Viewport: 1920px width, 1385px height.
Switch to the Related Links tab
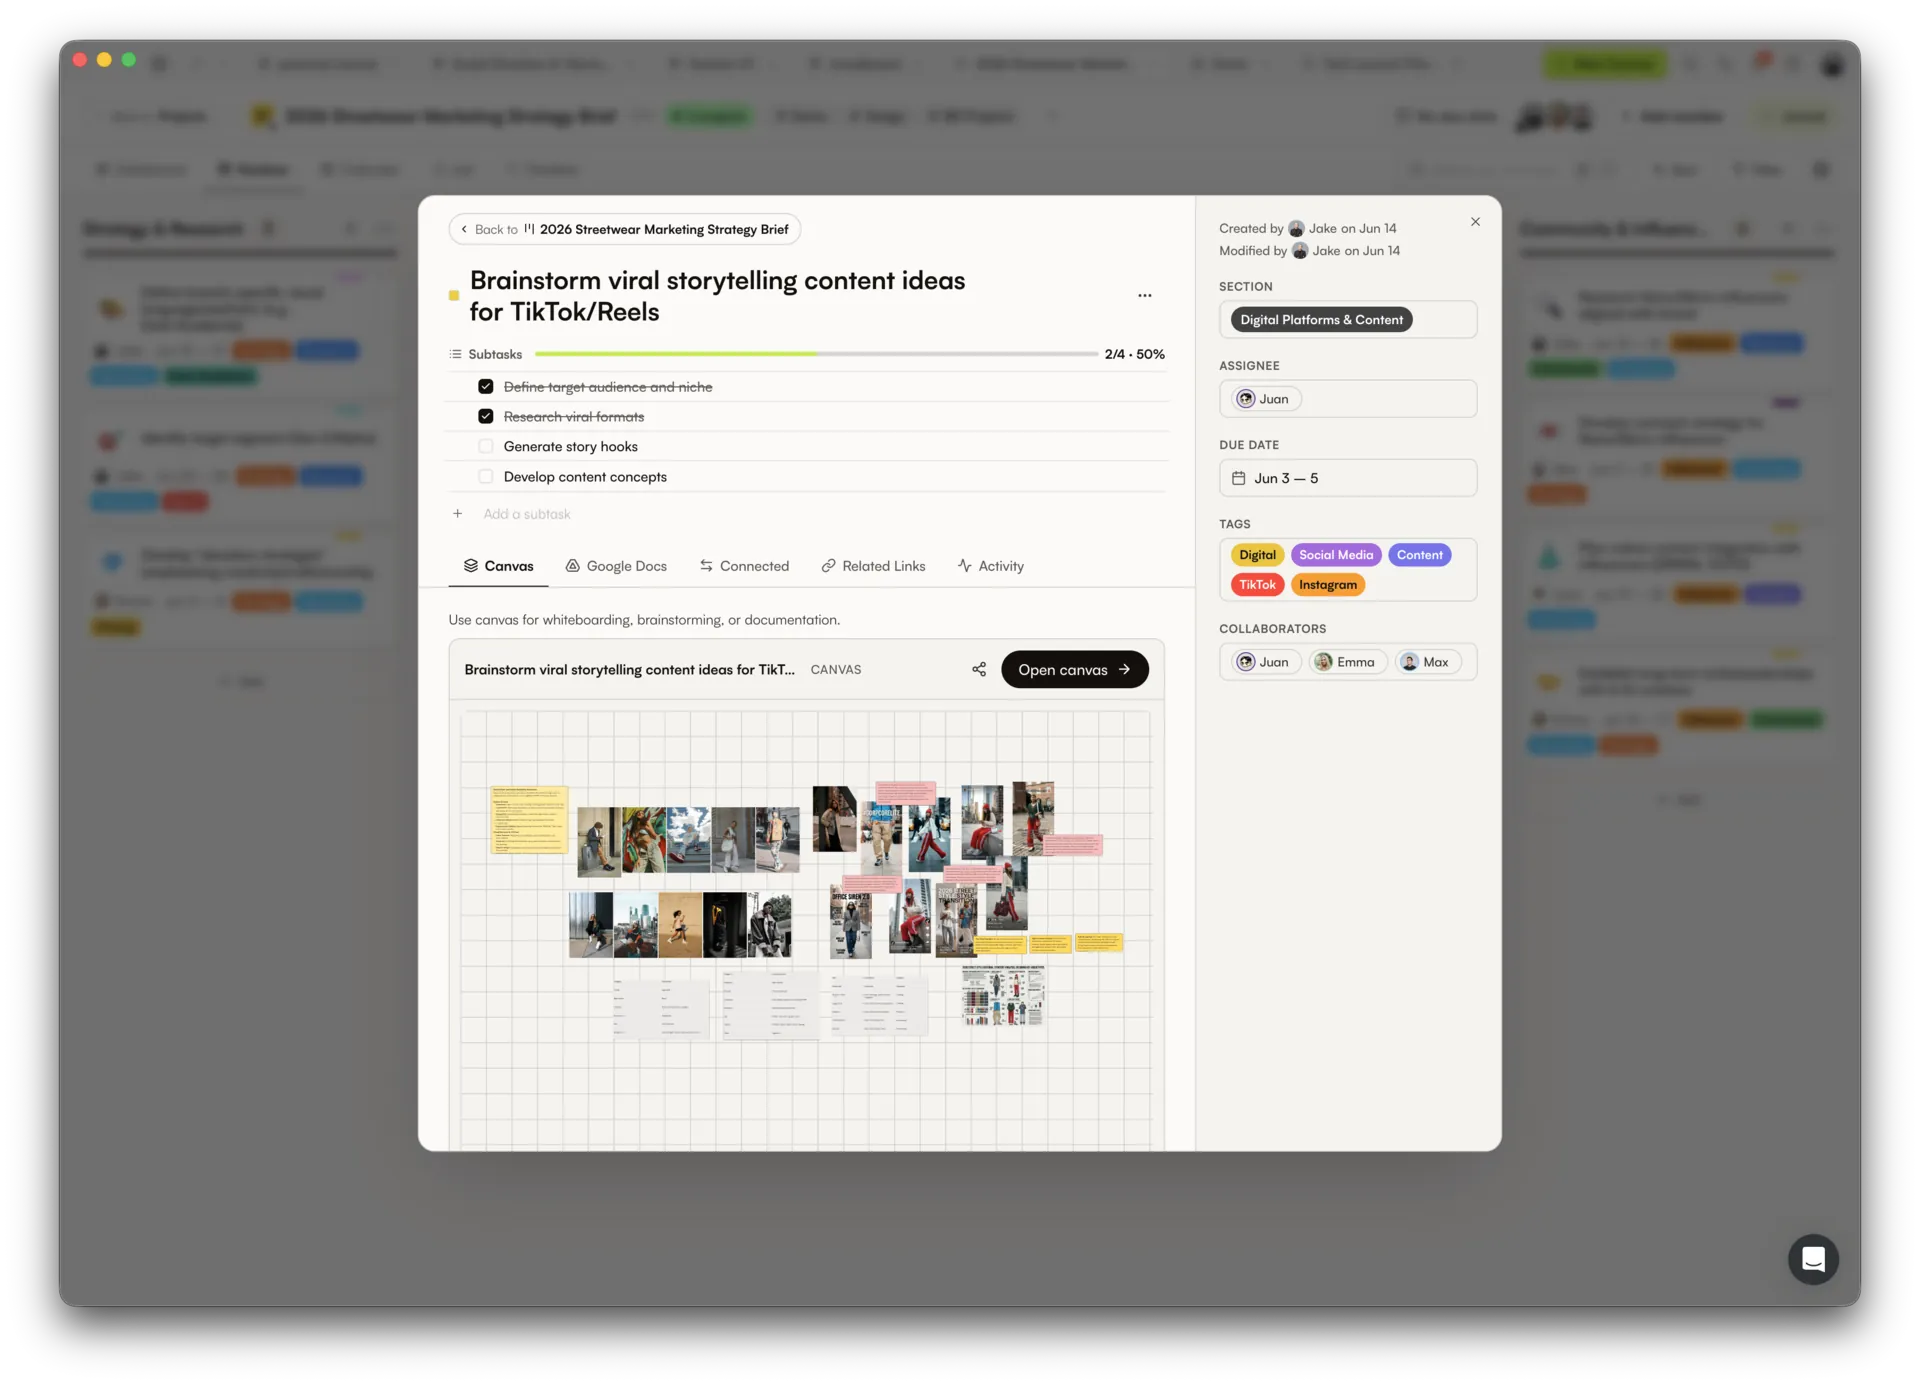pyautogui.click(x=873, y=566)
